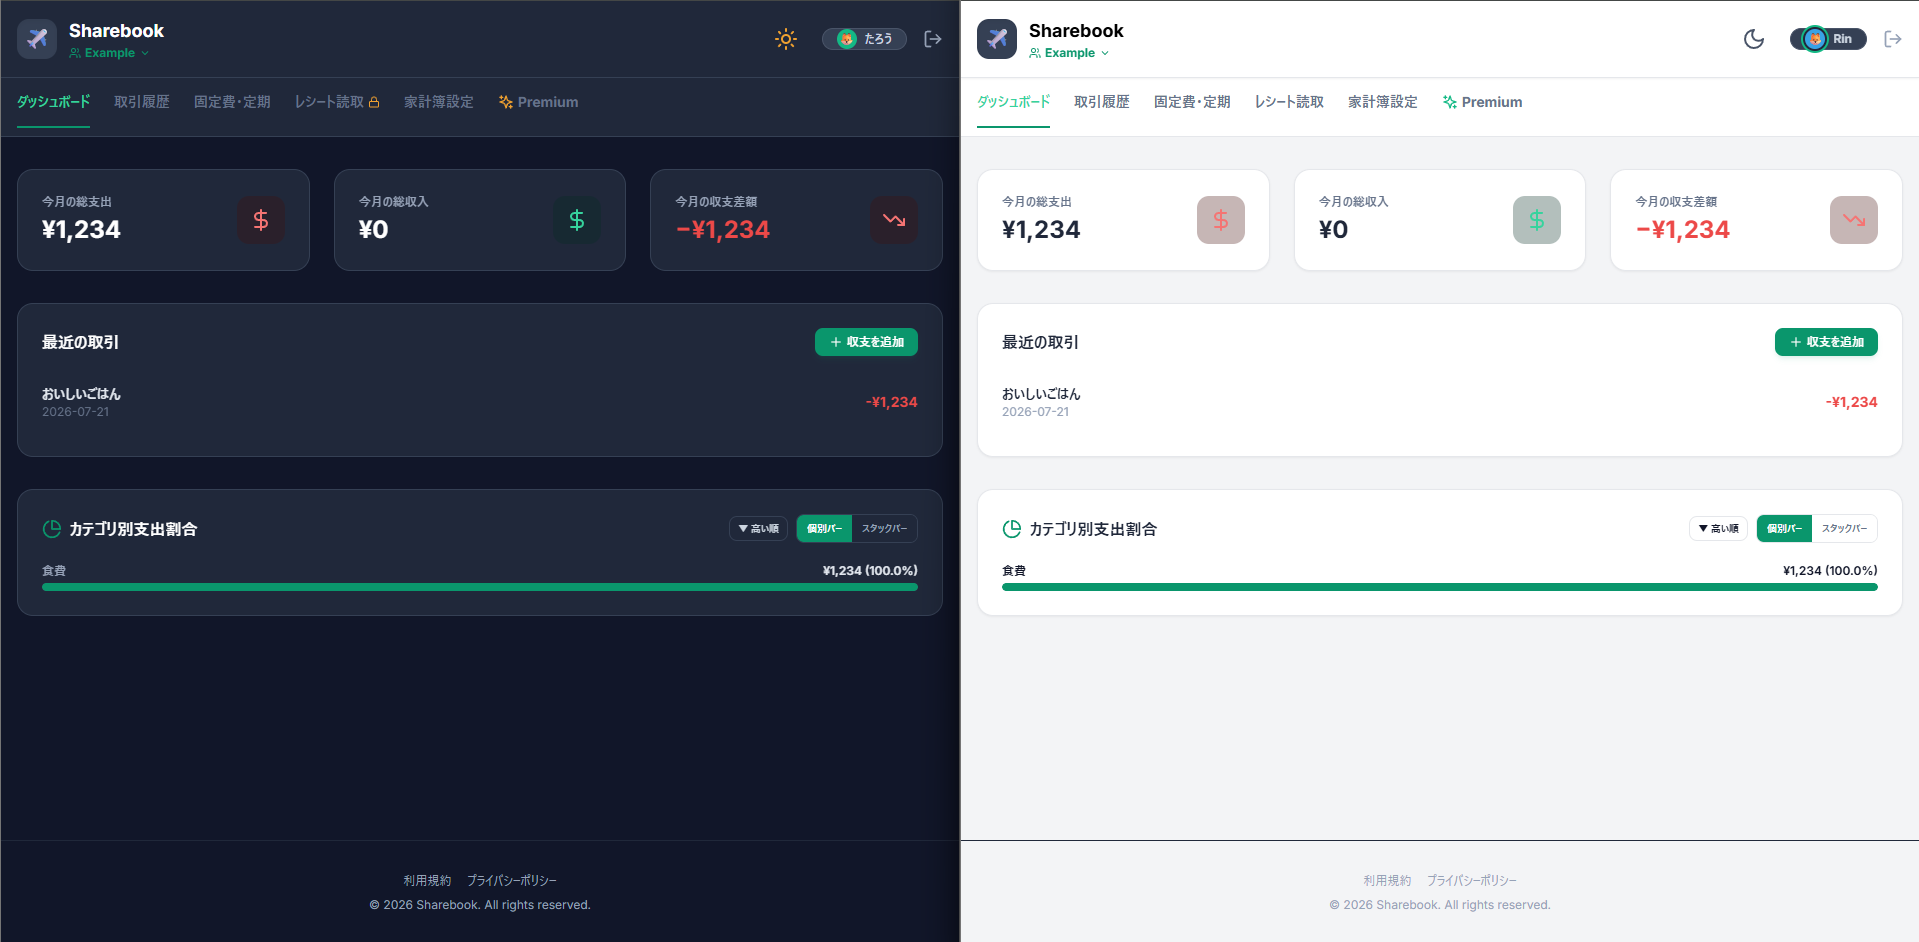The height and width of the screenshot is (942, 1919).
Task: Click 収支を追加 button in dark window
Action: pos(866,342)
